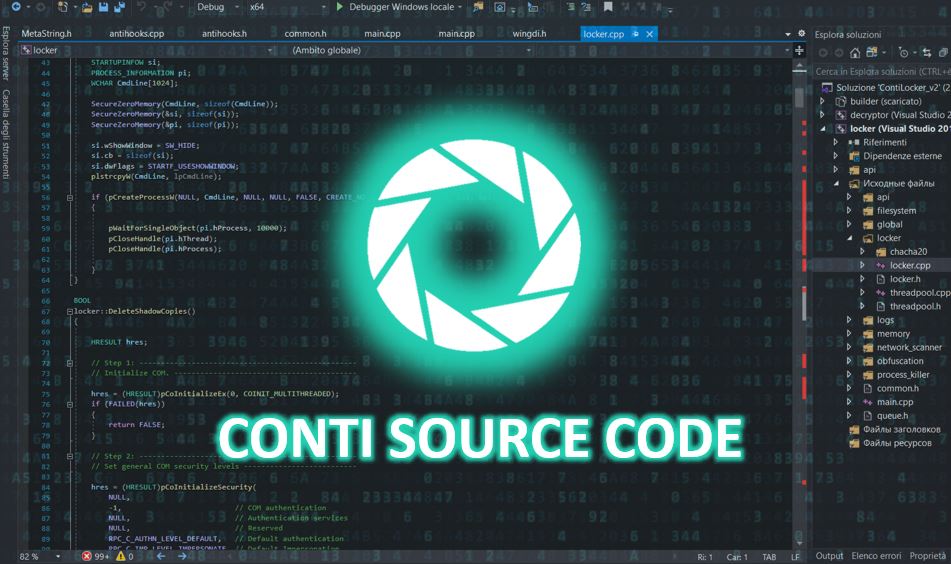Screen dimensions: 951x564
Task: Collapse the code block at CreateProcessW line
Action: [x=68, y=197]
